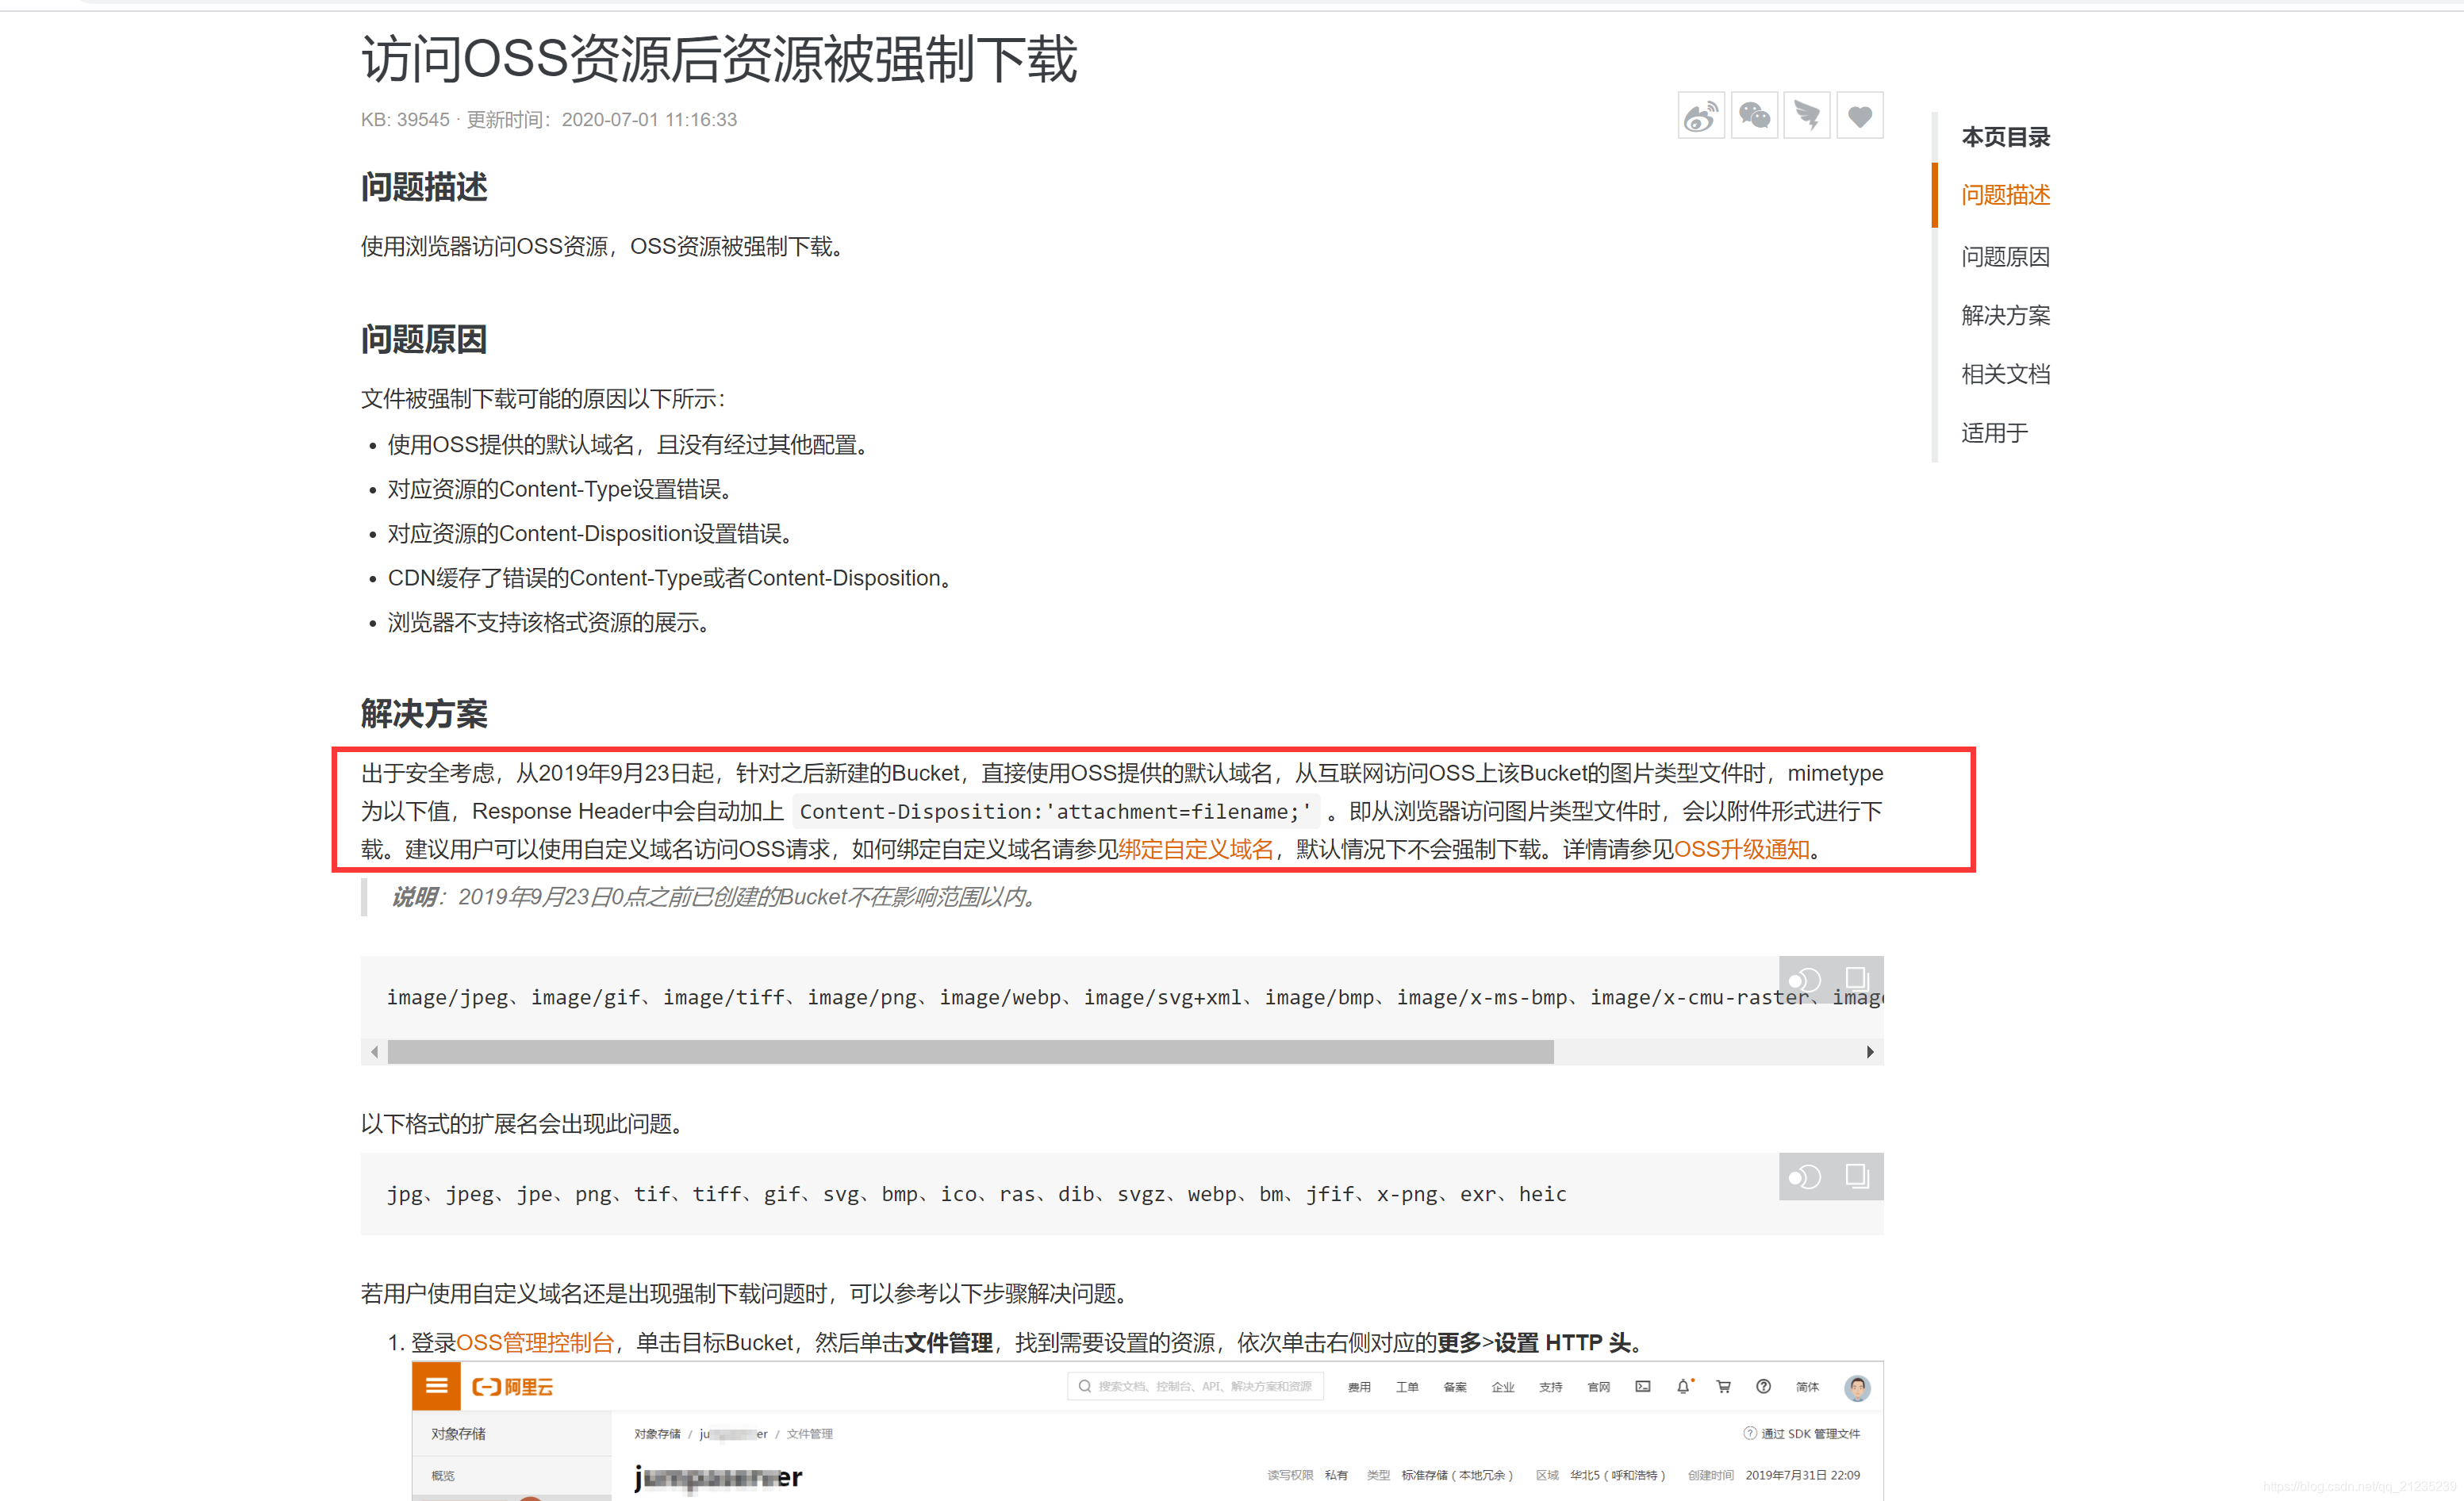Image resolution: width=2464 pixels, height=1501 pixels.
Task: Jump to 问题原因 in the page TOC
Action: [x=2004, y=256]
